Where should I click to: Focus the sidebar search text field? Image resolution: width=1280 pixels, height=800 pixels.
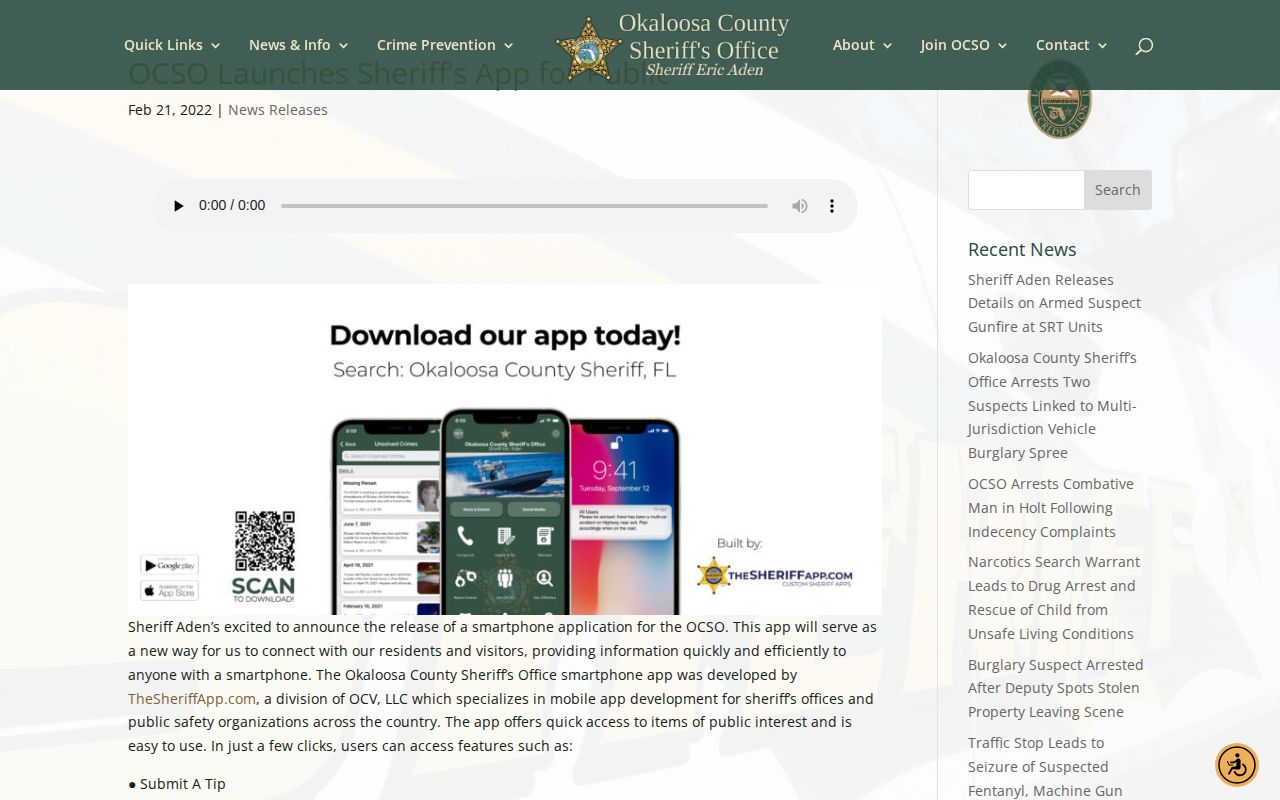point(1026,190)
